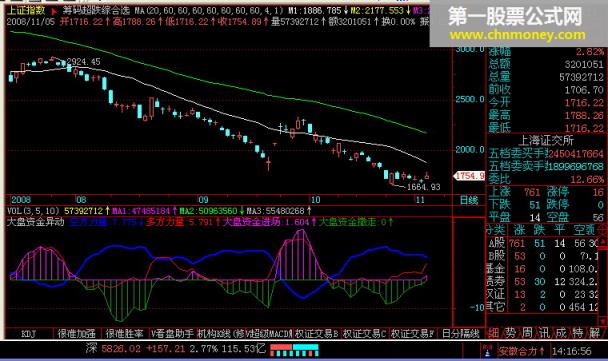608x361 pixels.
Task: Click scroll down arrow in category table
Action: click(603, 321)
